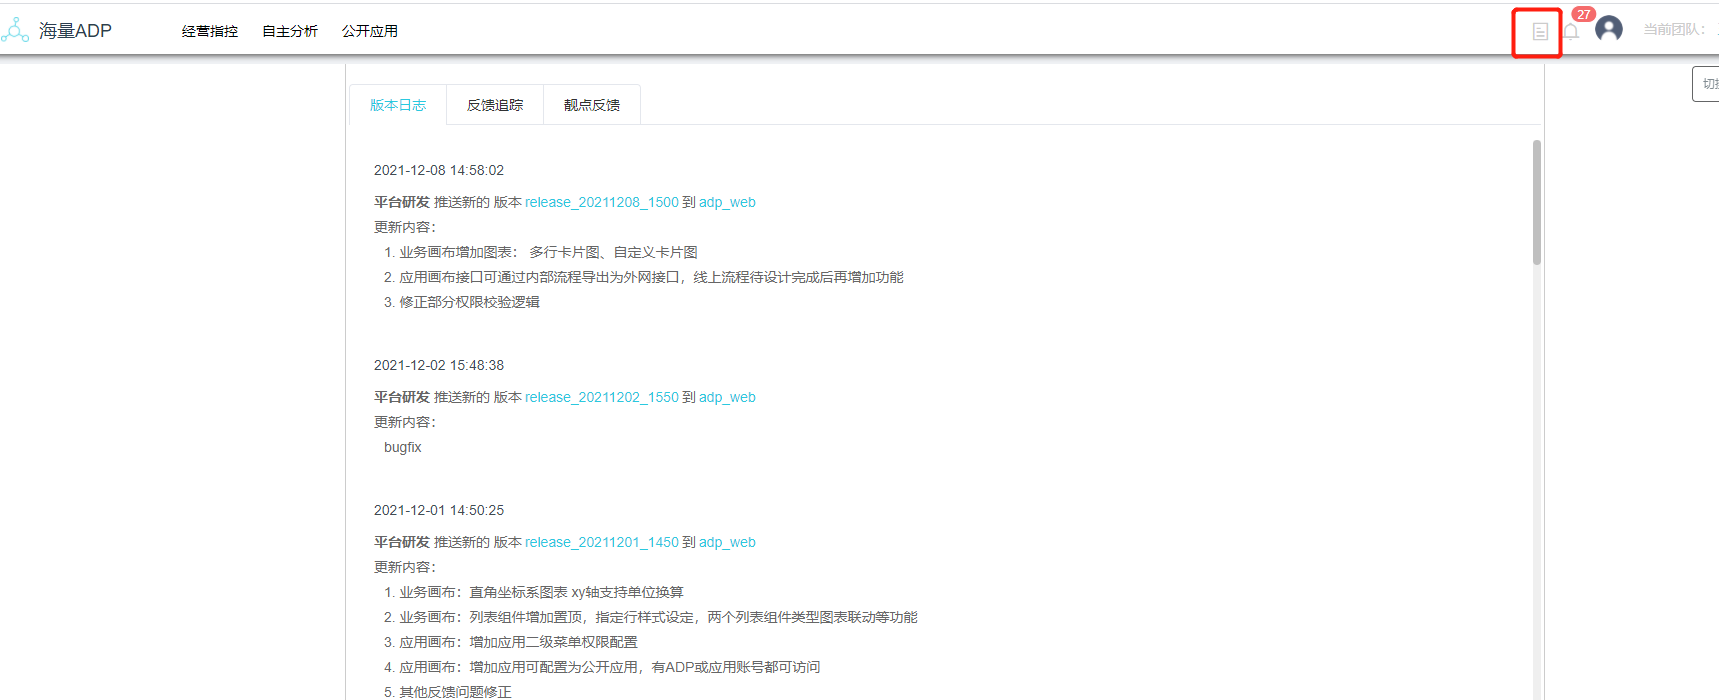
Task: Open the release_20211201_1450 version link
Action: click(602, 542)
